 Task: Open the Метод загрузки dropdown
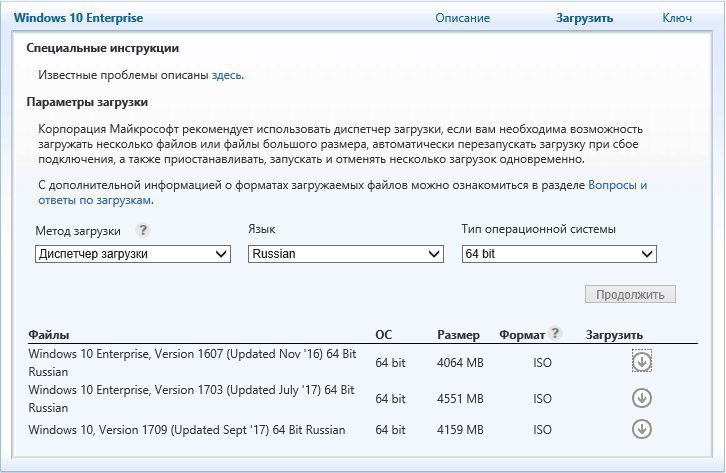coord(133,254)
